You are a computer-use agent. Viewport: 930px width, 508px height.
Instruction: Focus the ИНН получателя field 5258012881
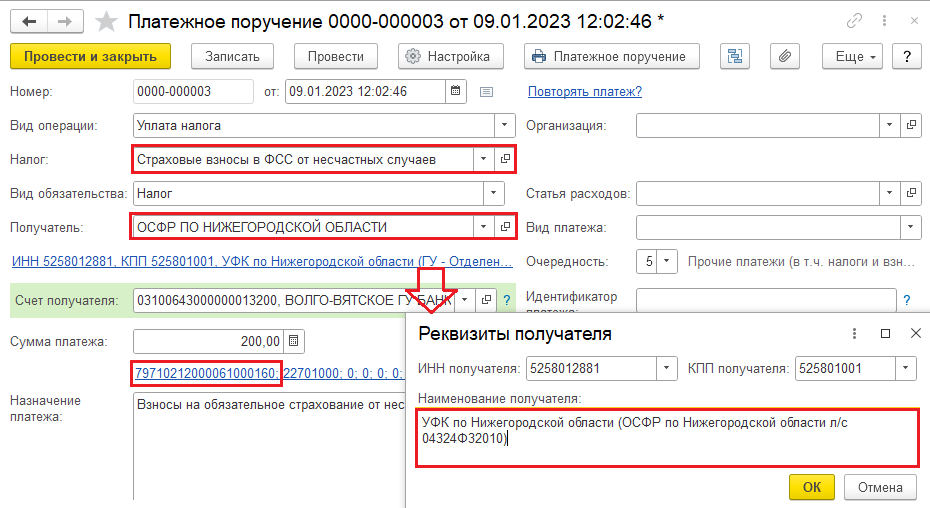click(x=591, y=368)
